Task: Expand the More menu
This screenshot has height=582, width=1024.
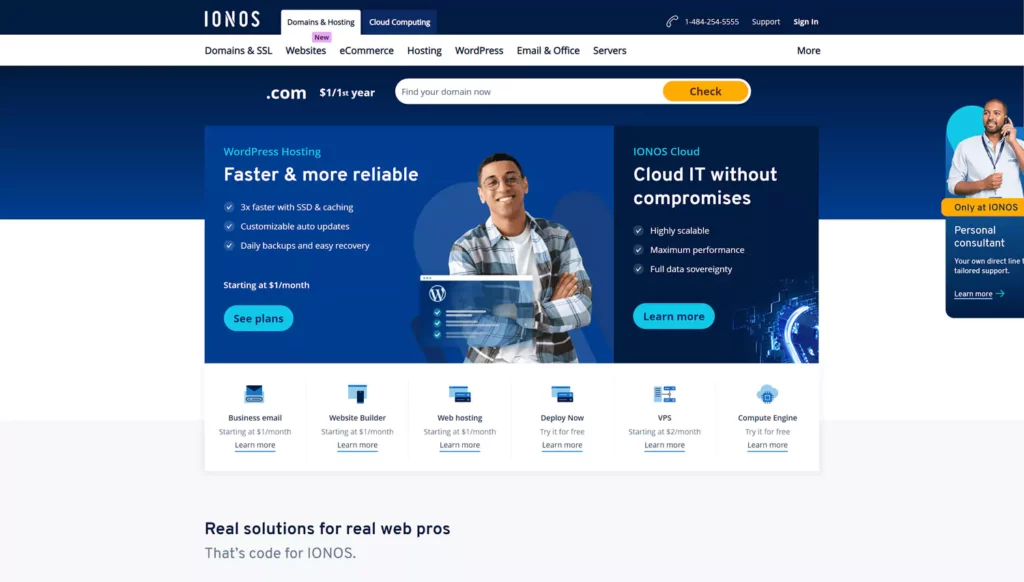Action: [808, 50]
